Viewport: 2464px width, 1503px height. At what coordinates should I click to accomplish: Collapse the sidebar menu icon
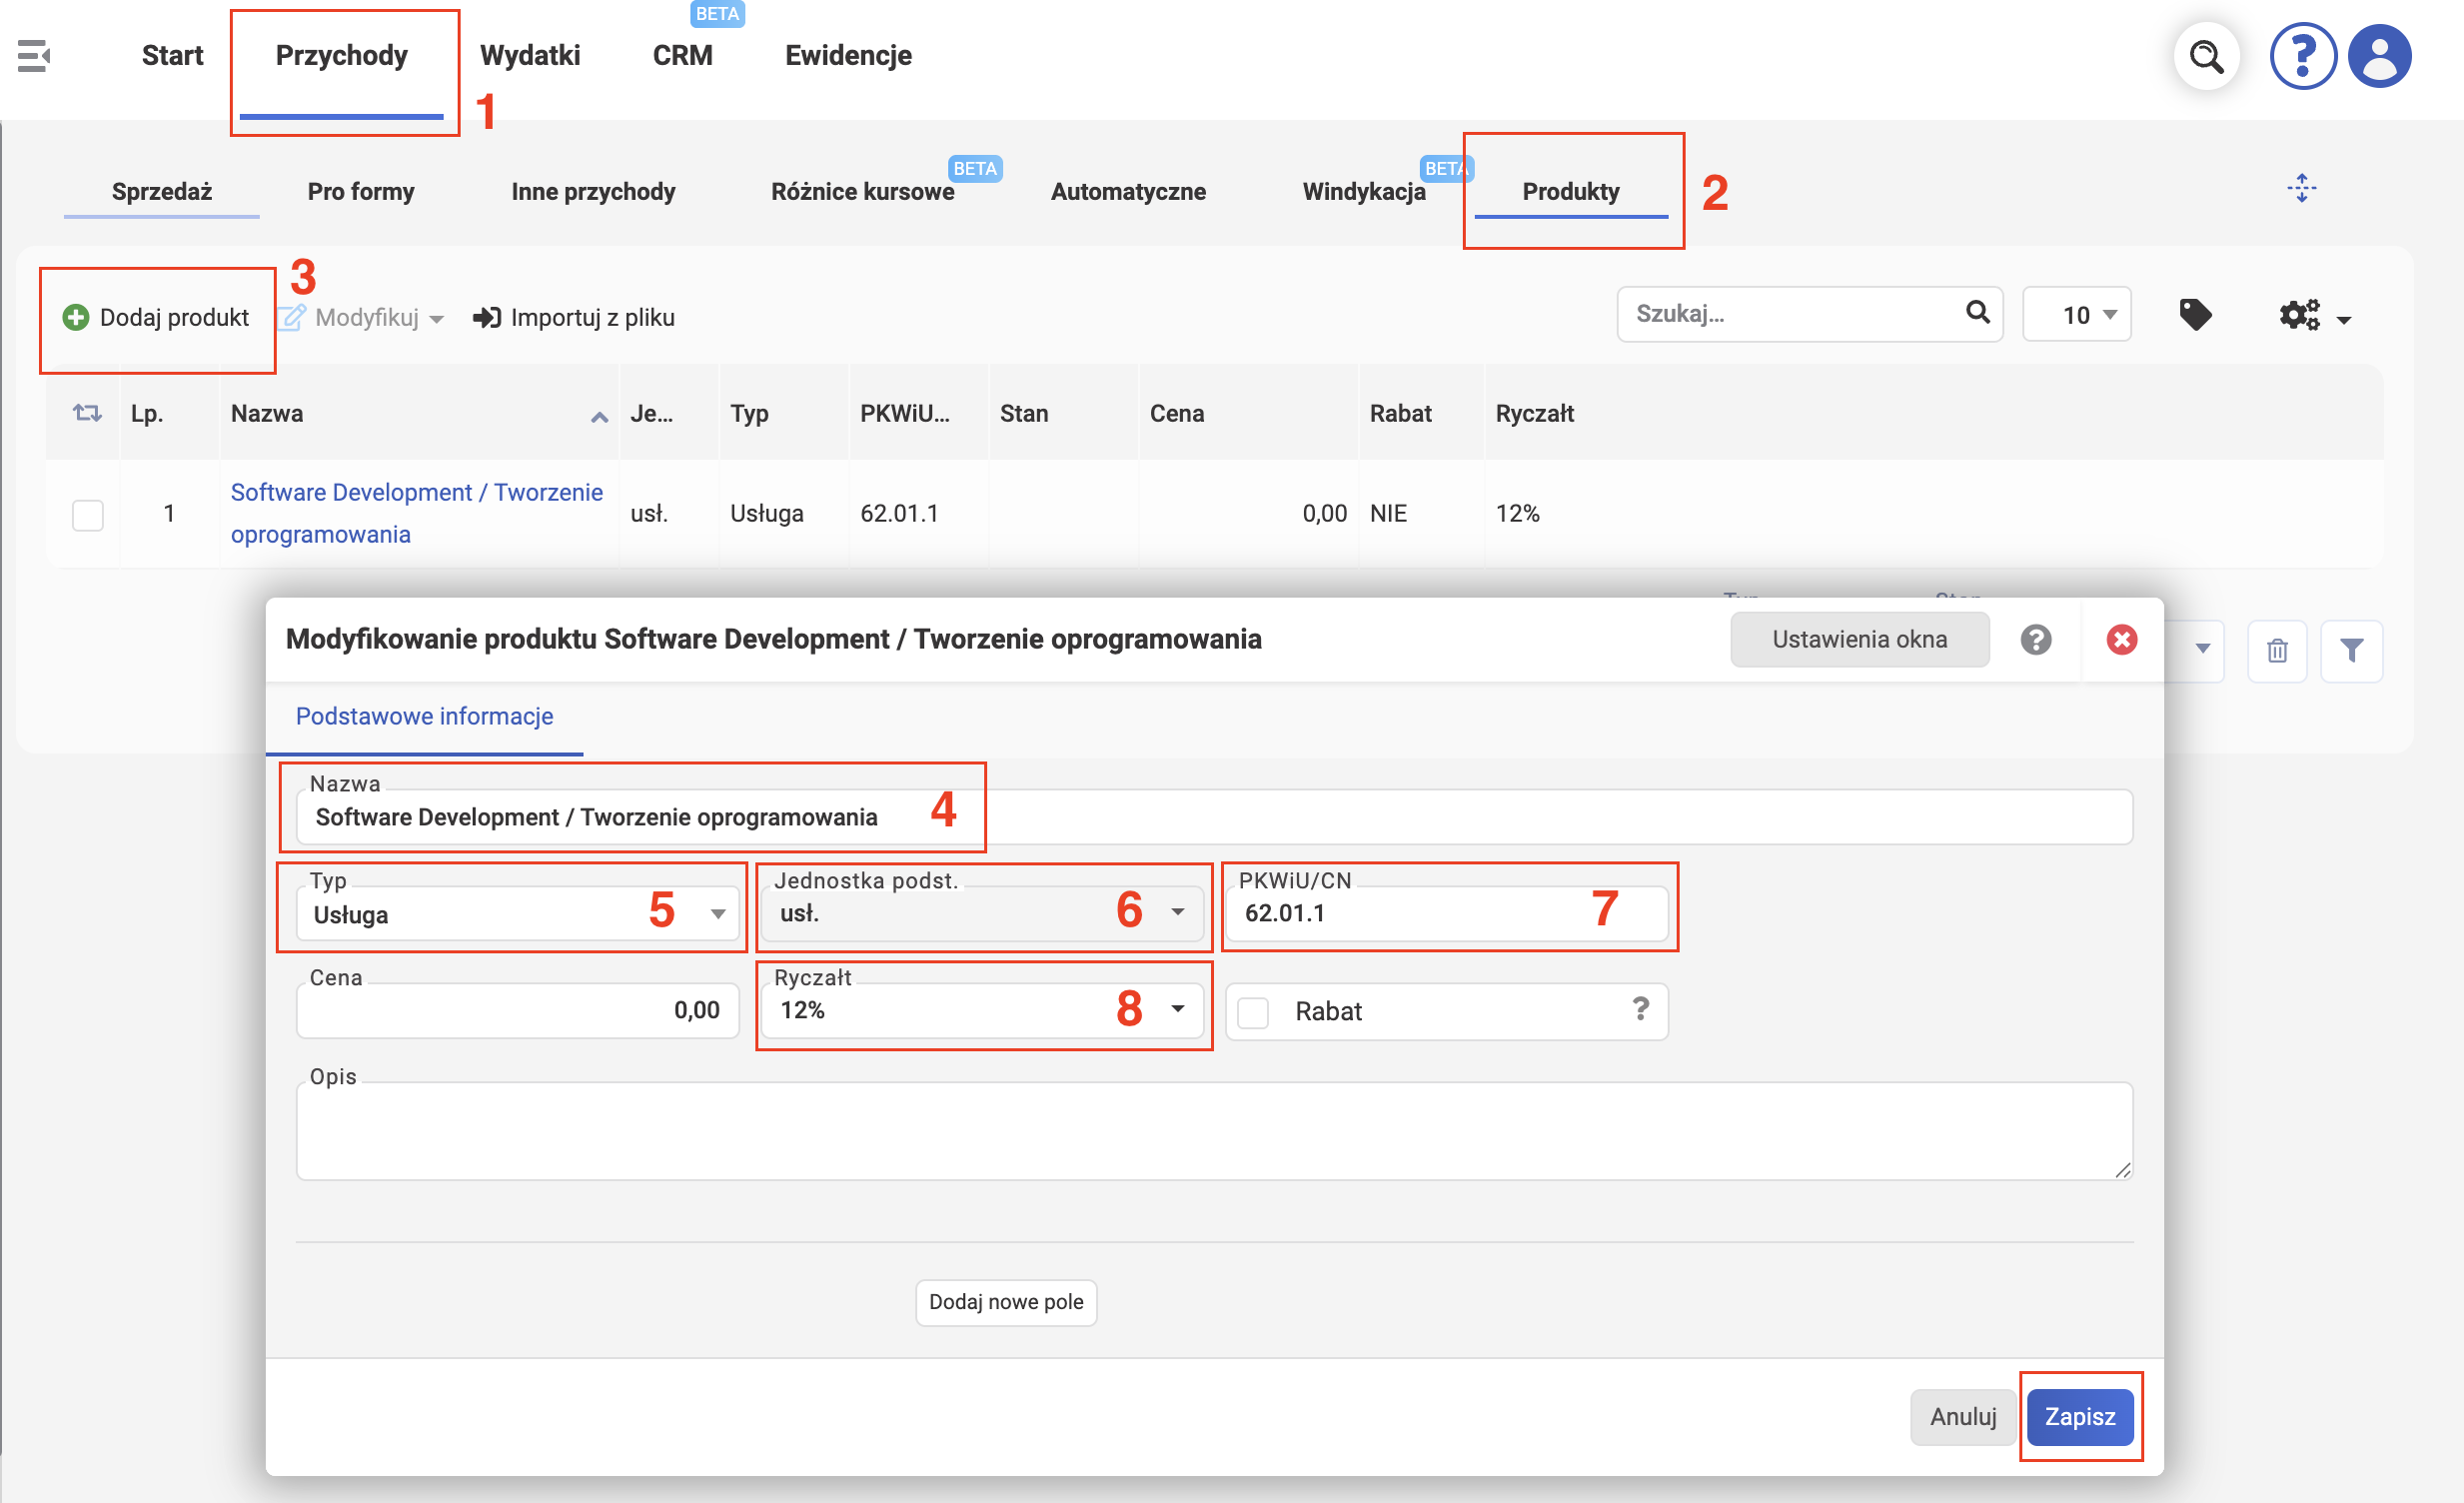click(34, 56)
